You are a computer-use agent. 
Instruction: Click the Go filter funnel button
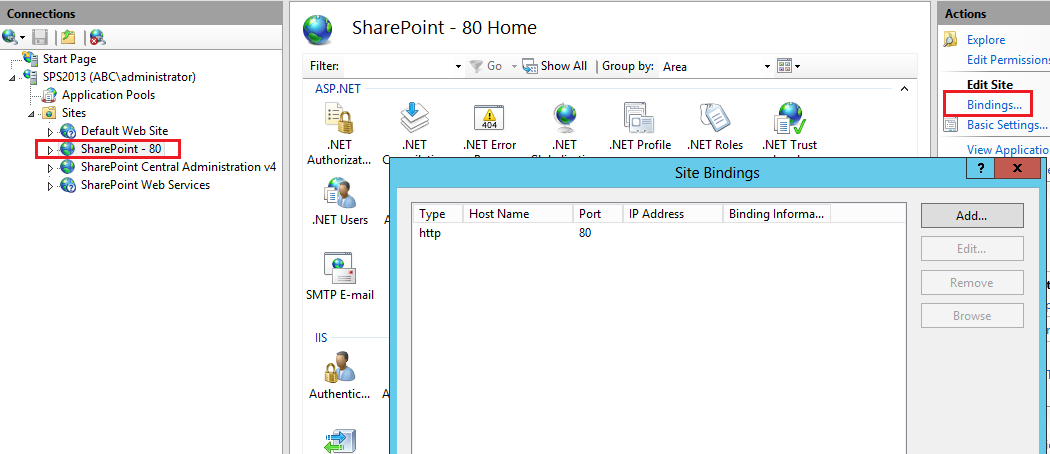(x=485, y=66)
